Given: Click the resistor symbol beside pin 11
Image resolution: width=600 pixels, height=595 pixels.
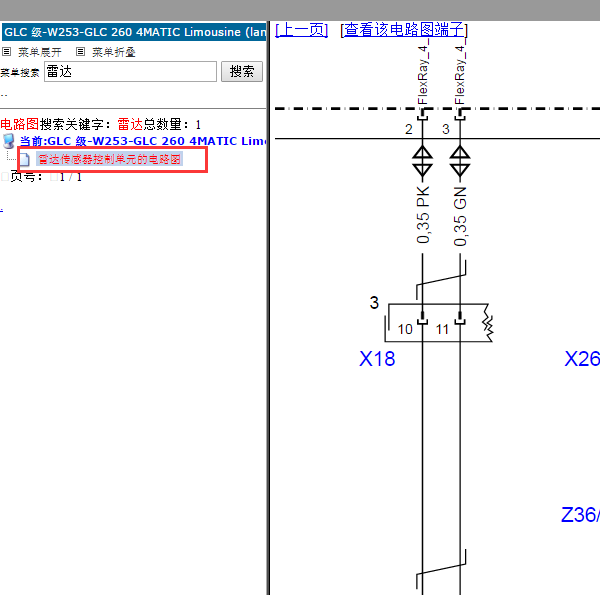Looking at the screenshot, I should pyautogui.click(x=488, y=324).
